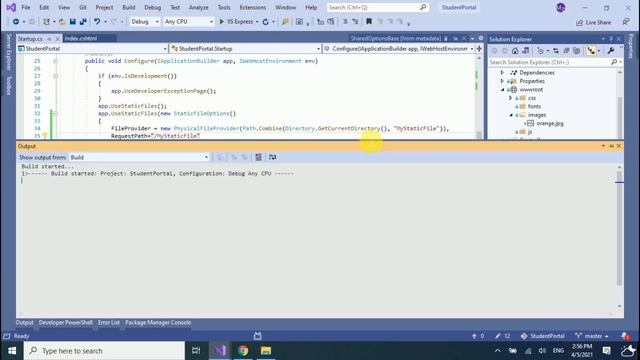Expand the Properties node in Solution Explorer
The image size is (640, 360).
(502, 81)
